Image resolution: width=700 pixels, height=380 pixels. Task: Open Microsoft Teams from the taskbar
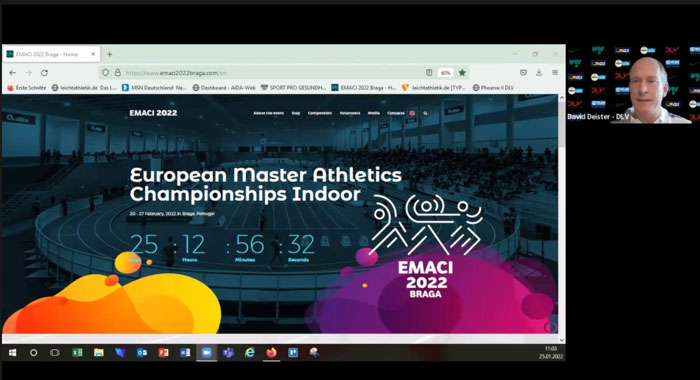[x=228, y=353]
